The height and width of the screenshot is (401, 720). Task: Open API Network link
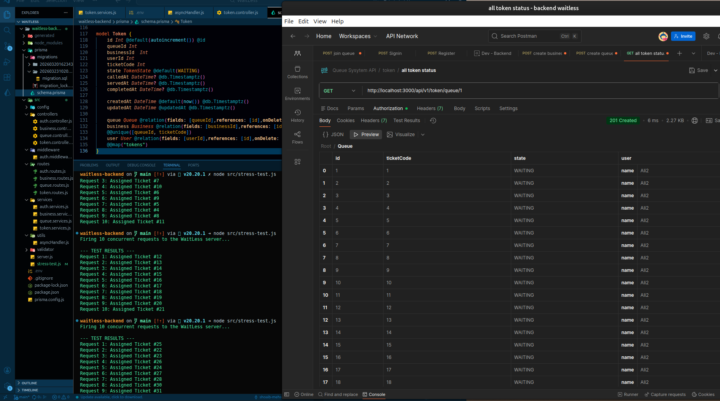[x=402, y=36]
